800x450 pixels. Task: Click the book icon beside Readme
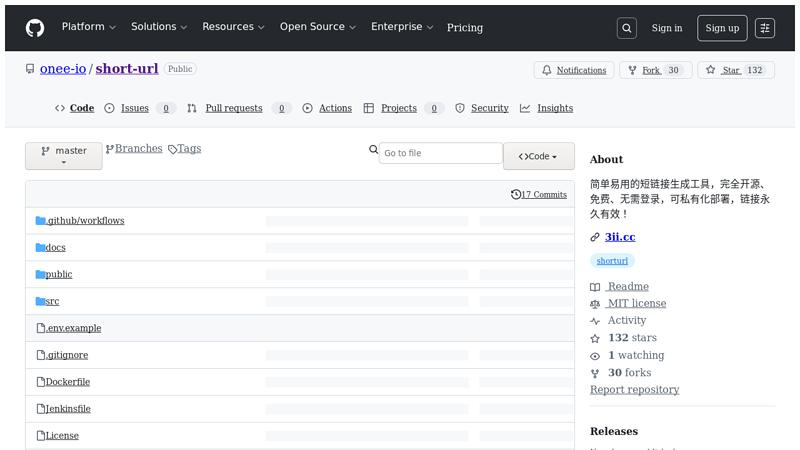point(595,287)
